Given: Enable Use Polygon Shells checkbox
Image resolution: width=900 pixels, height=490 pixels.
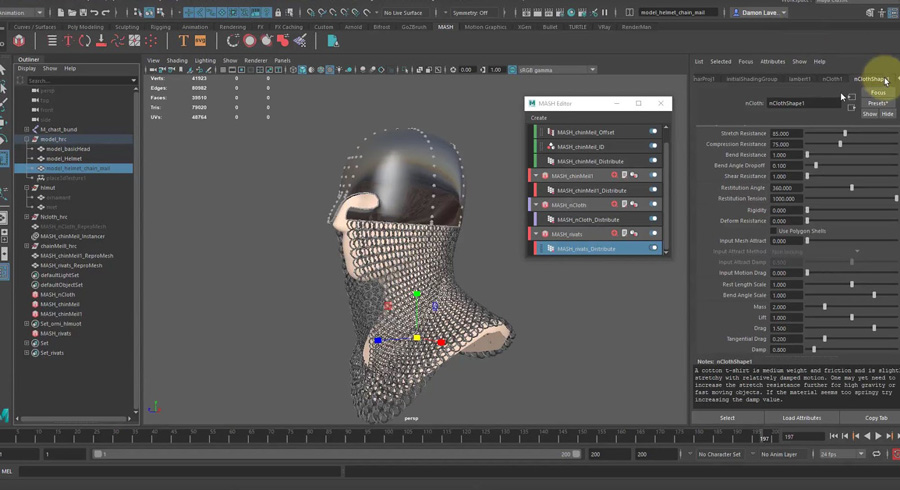Looking at the screenshot, I should (773, 231).
